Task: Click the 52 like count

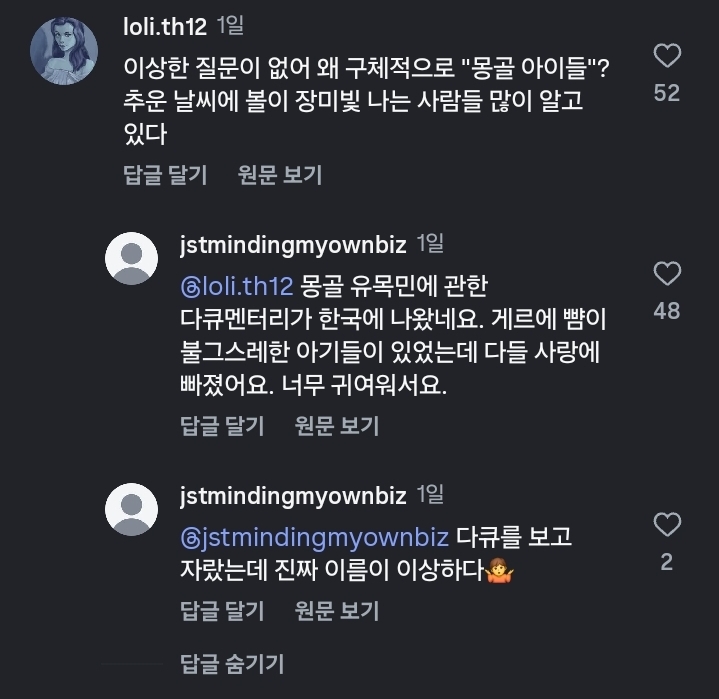Action: pos(666,93)
